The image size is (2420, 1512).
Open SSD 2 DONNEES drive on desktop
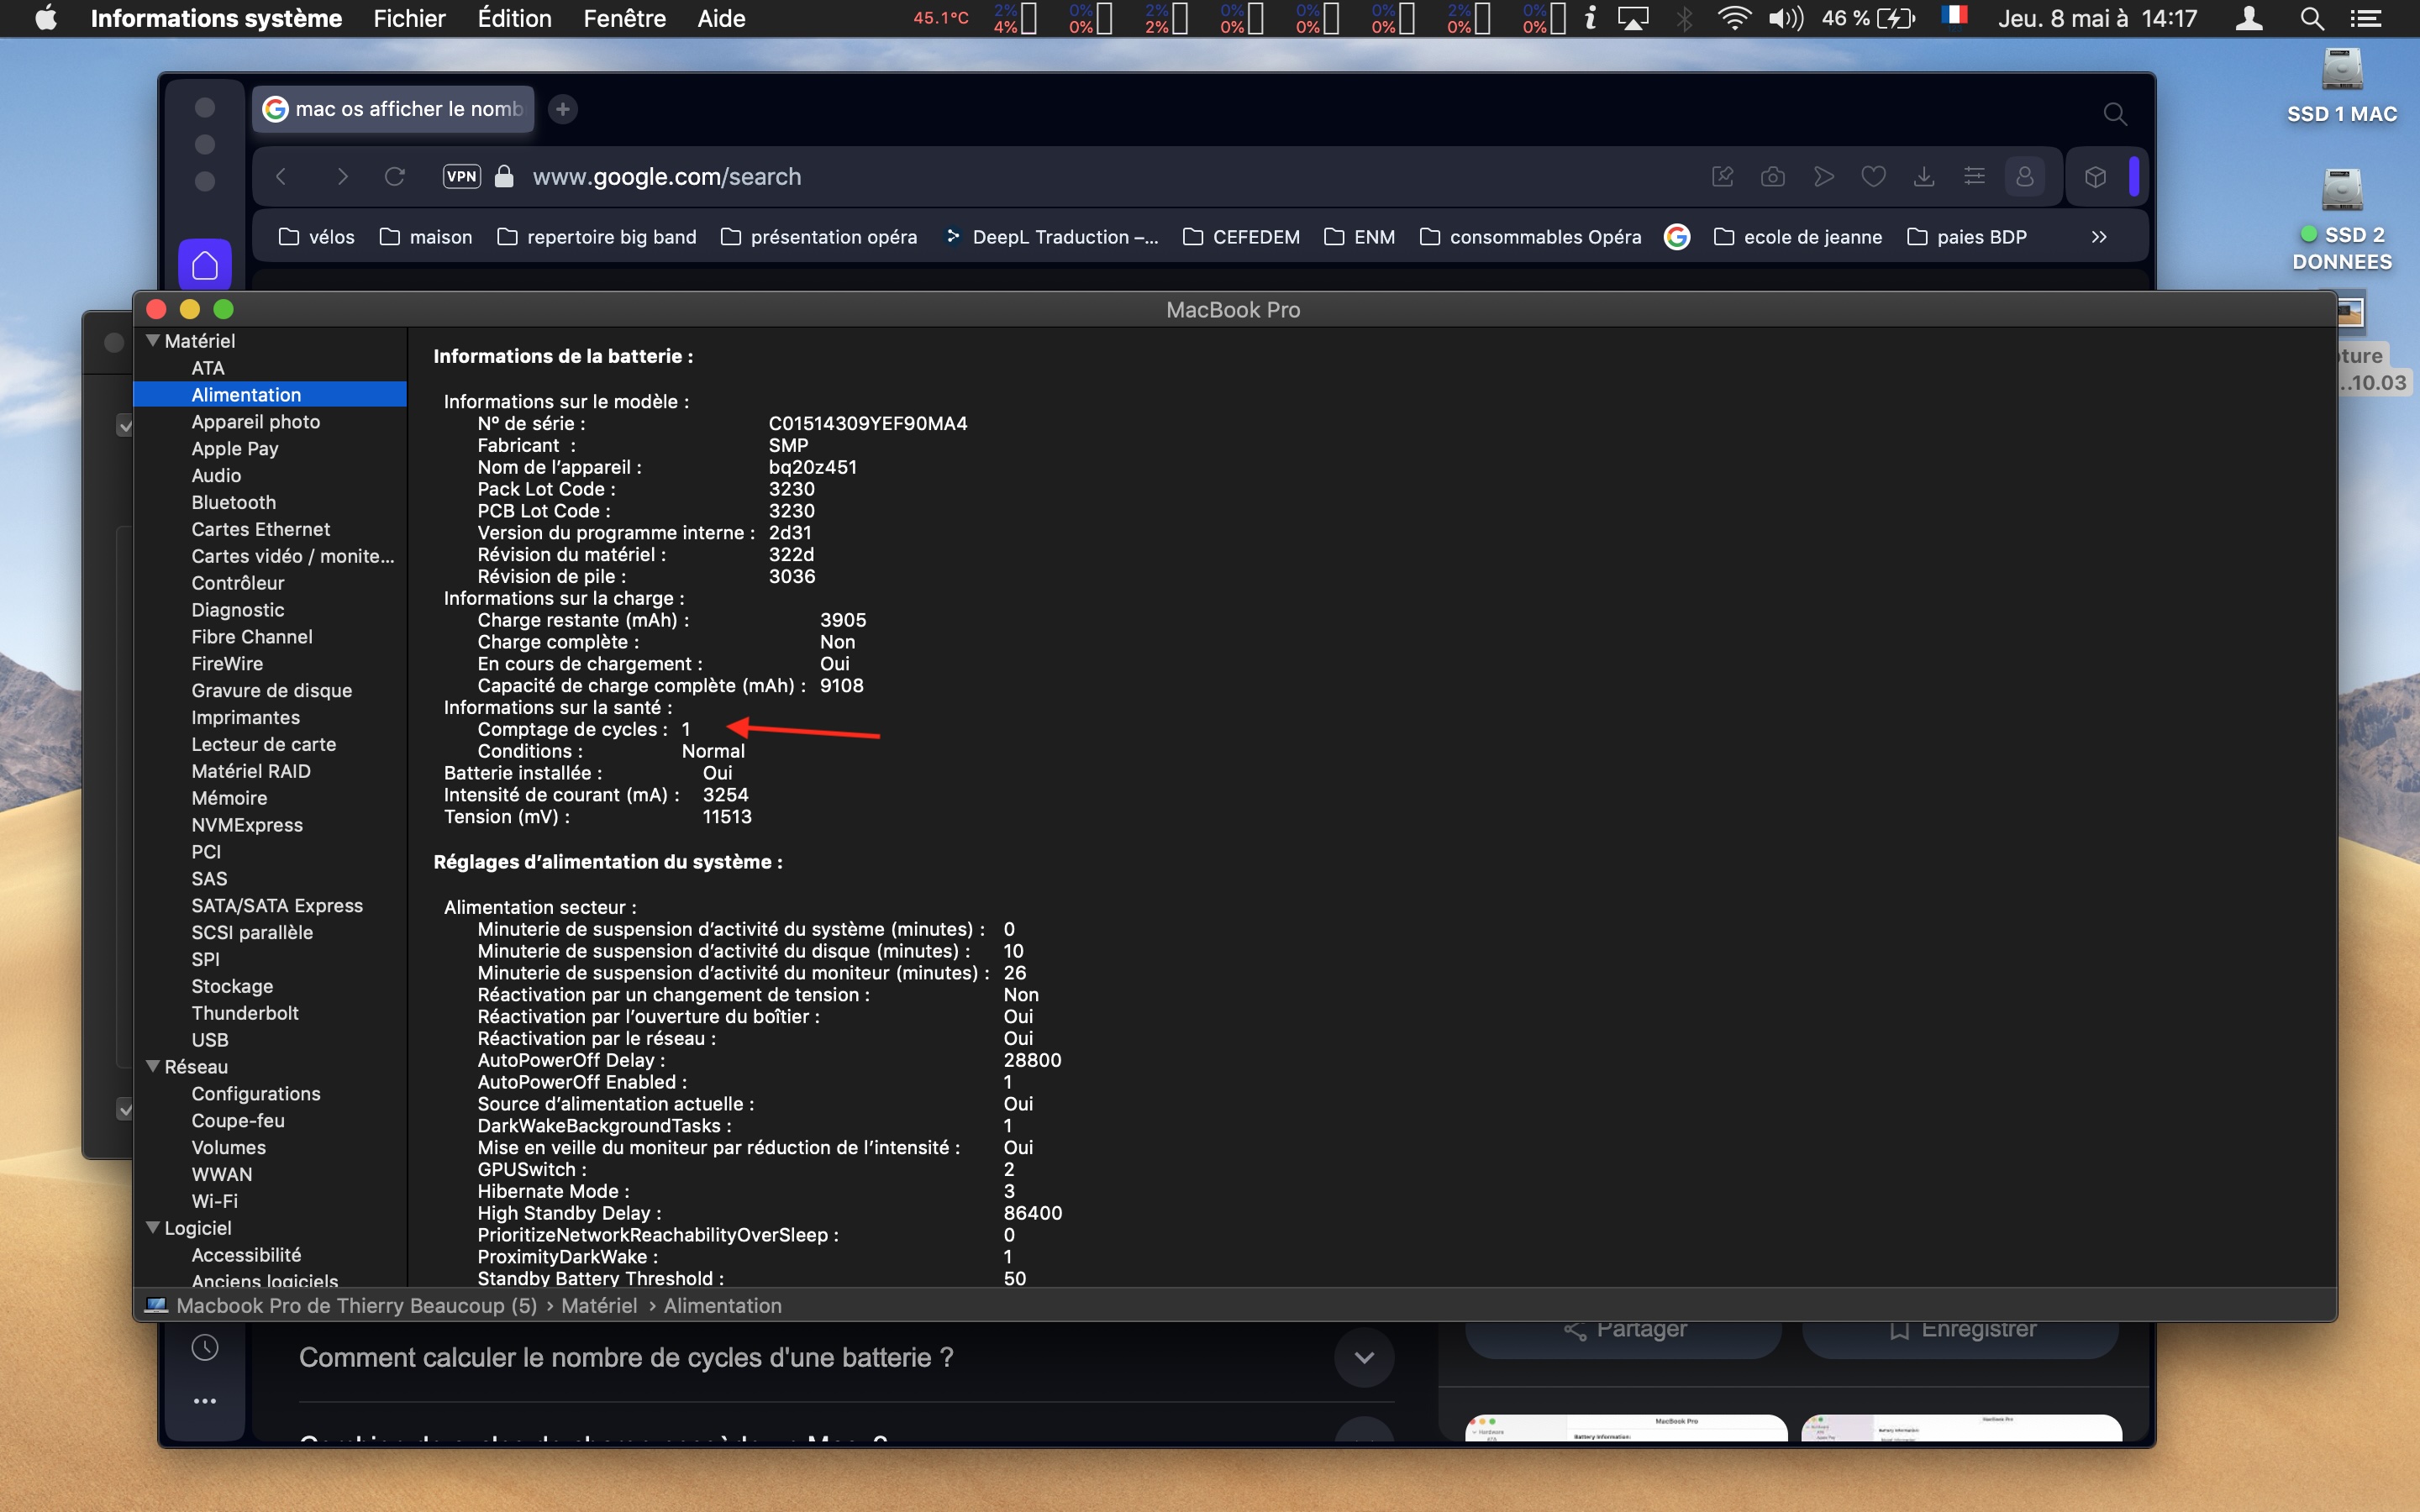click(x=2342, y=220)
